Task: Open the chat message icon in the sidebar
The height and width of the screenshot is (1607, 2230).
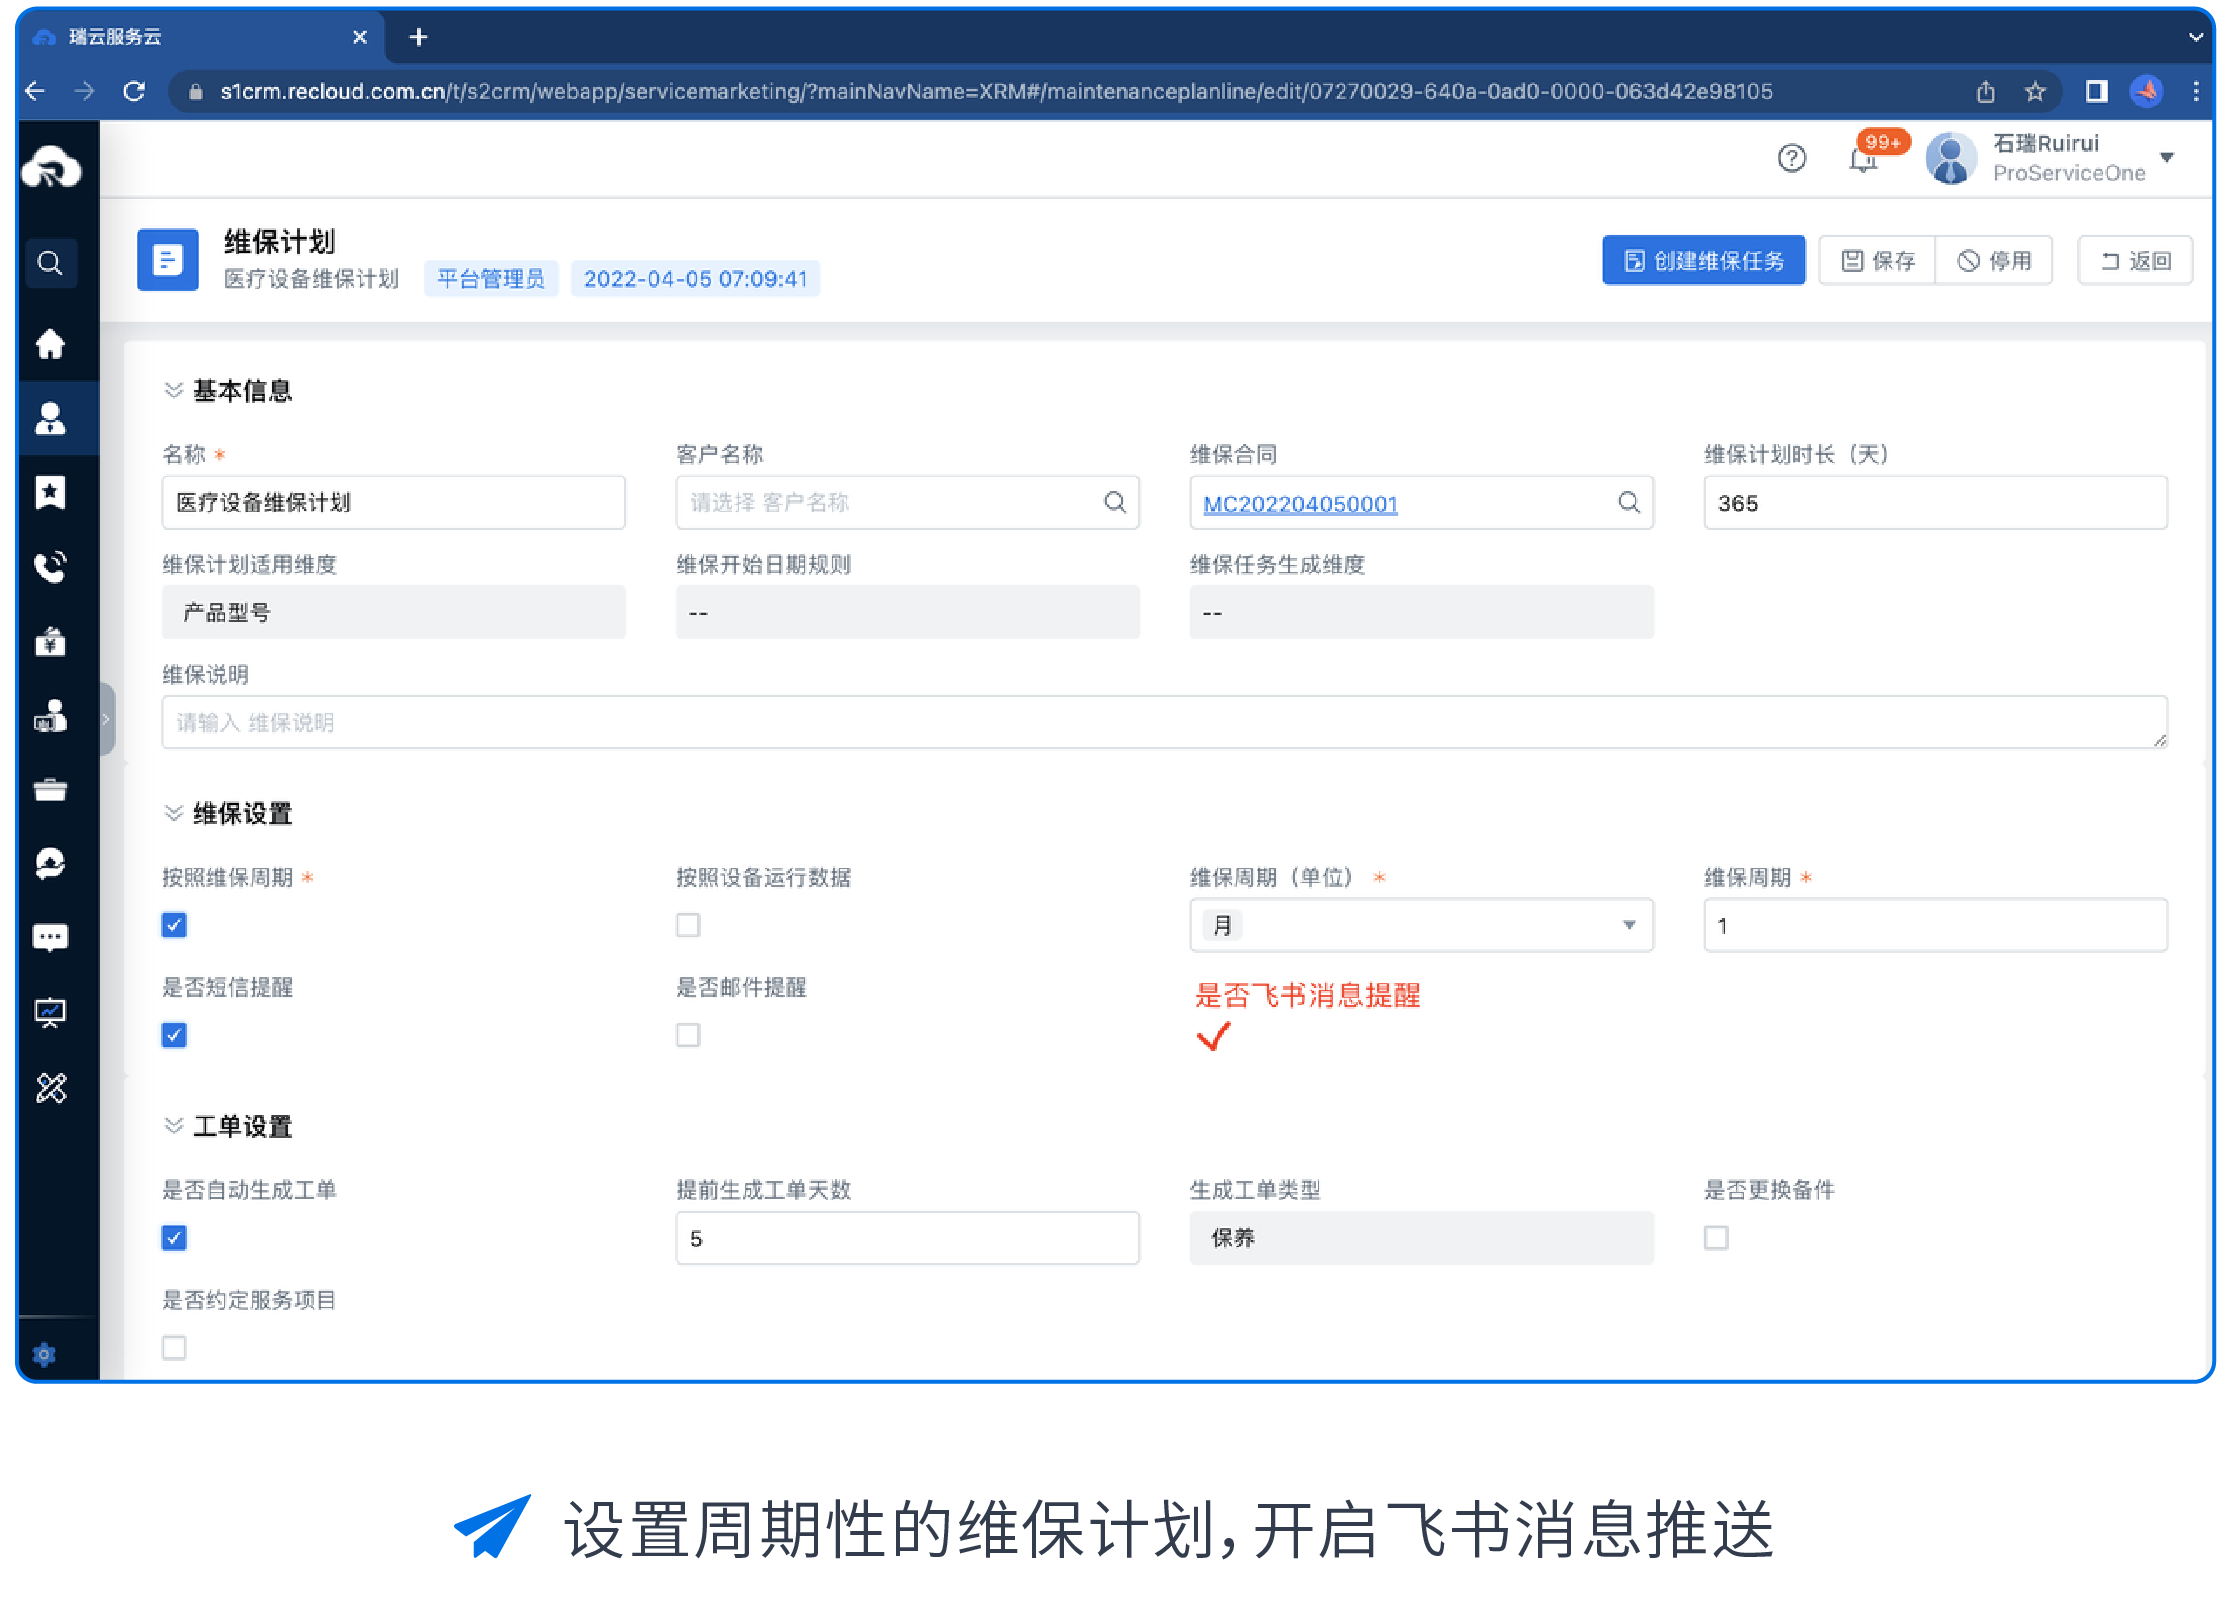Action: click(x=50, y=937)
